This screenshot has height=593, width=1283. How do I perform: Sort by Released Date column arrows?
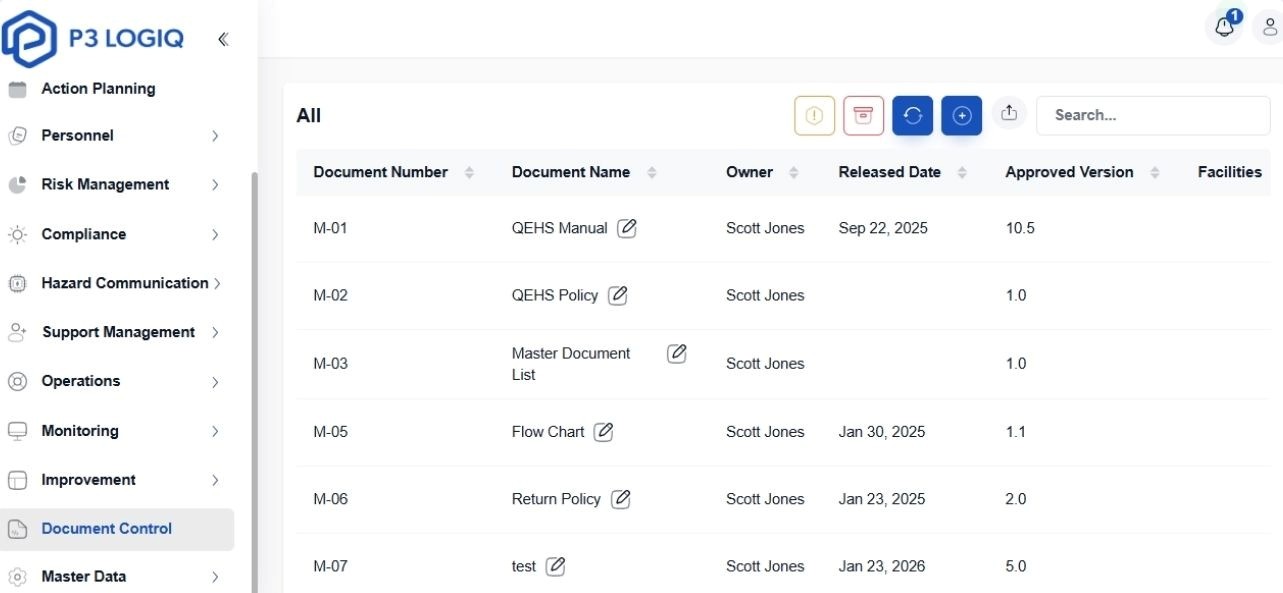(x=962, y=172)
